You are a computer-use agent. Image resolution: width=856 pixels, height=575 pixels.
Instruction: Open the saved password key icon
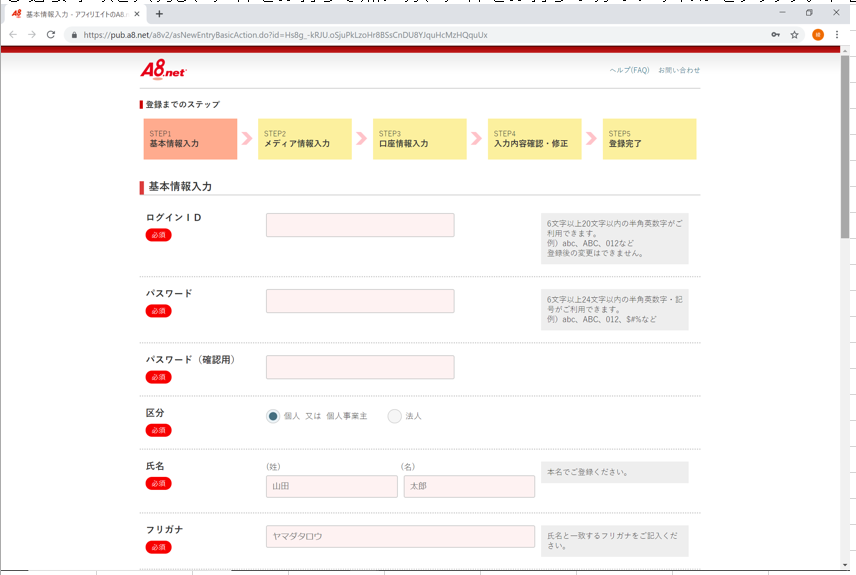click(775, 34)
